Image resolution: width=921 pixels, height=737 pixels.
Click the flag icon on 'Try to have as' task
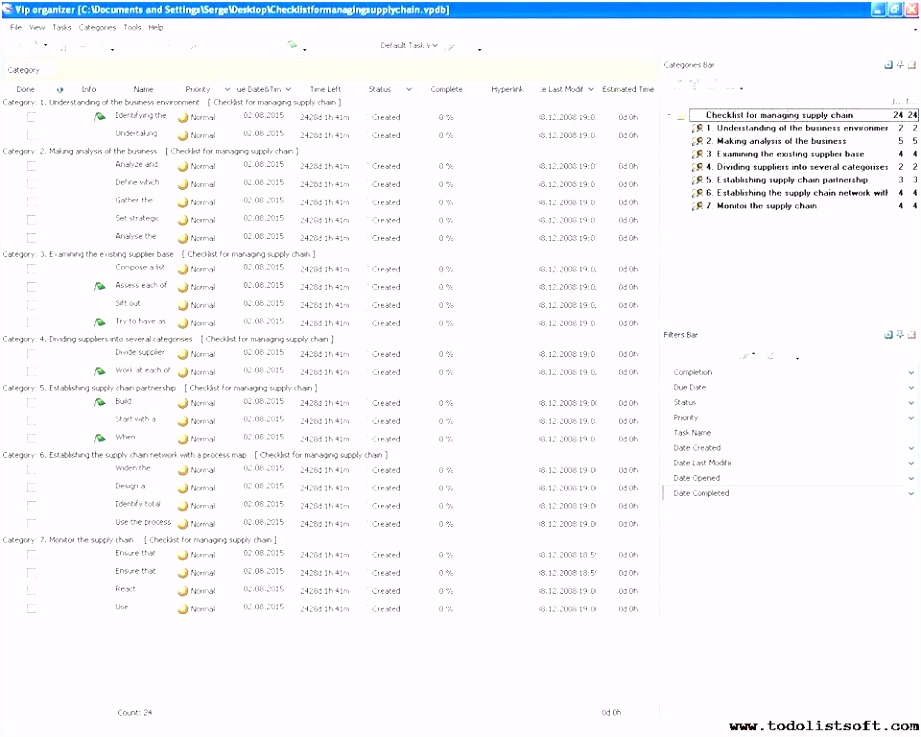point(100,322)
